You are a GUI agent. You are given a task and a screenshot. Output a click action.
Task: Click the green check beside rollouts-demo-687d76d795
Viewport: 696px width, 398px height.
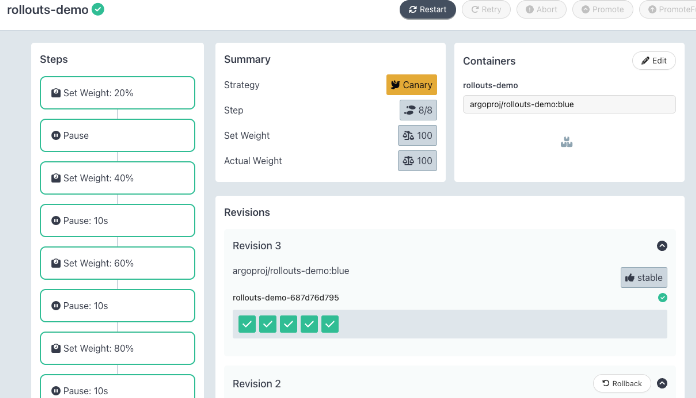pyautogui.click(x=662, y=298)
